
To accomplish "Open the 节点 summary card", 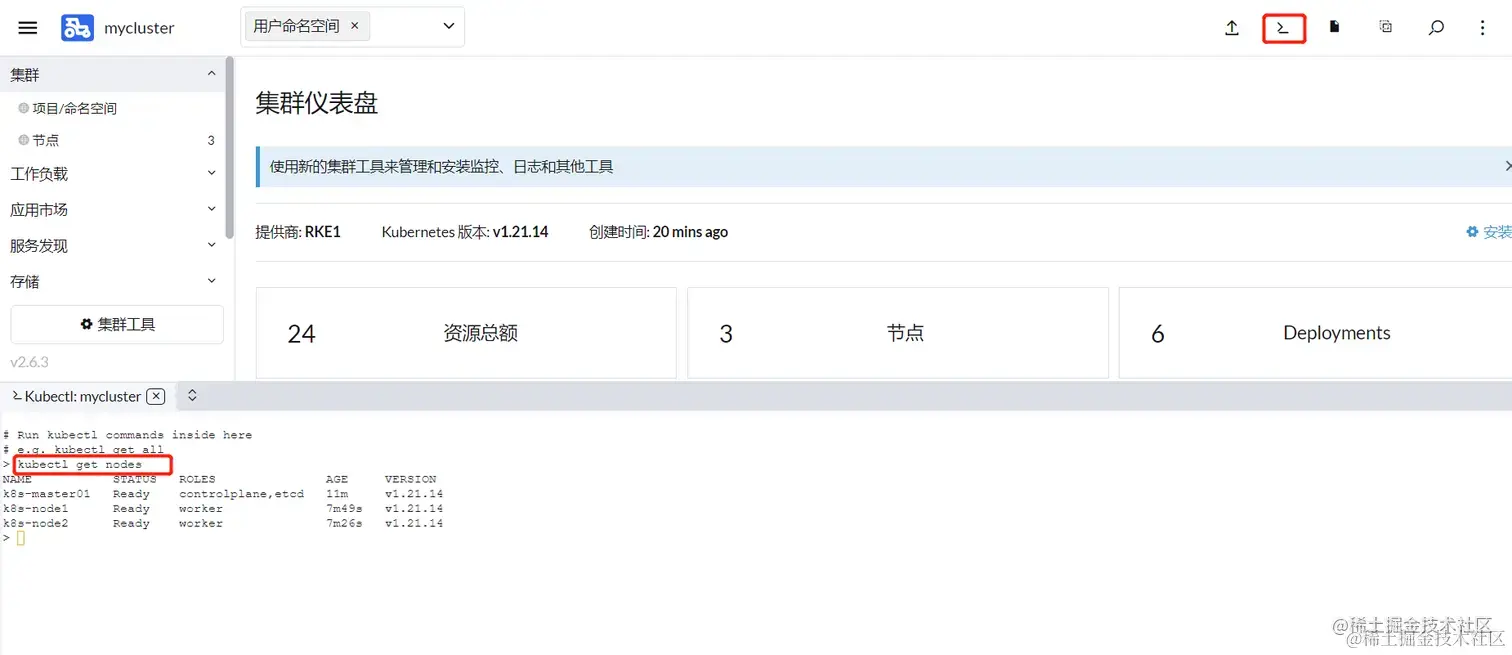I will click(x=898, y=333).
